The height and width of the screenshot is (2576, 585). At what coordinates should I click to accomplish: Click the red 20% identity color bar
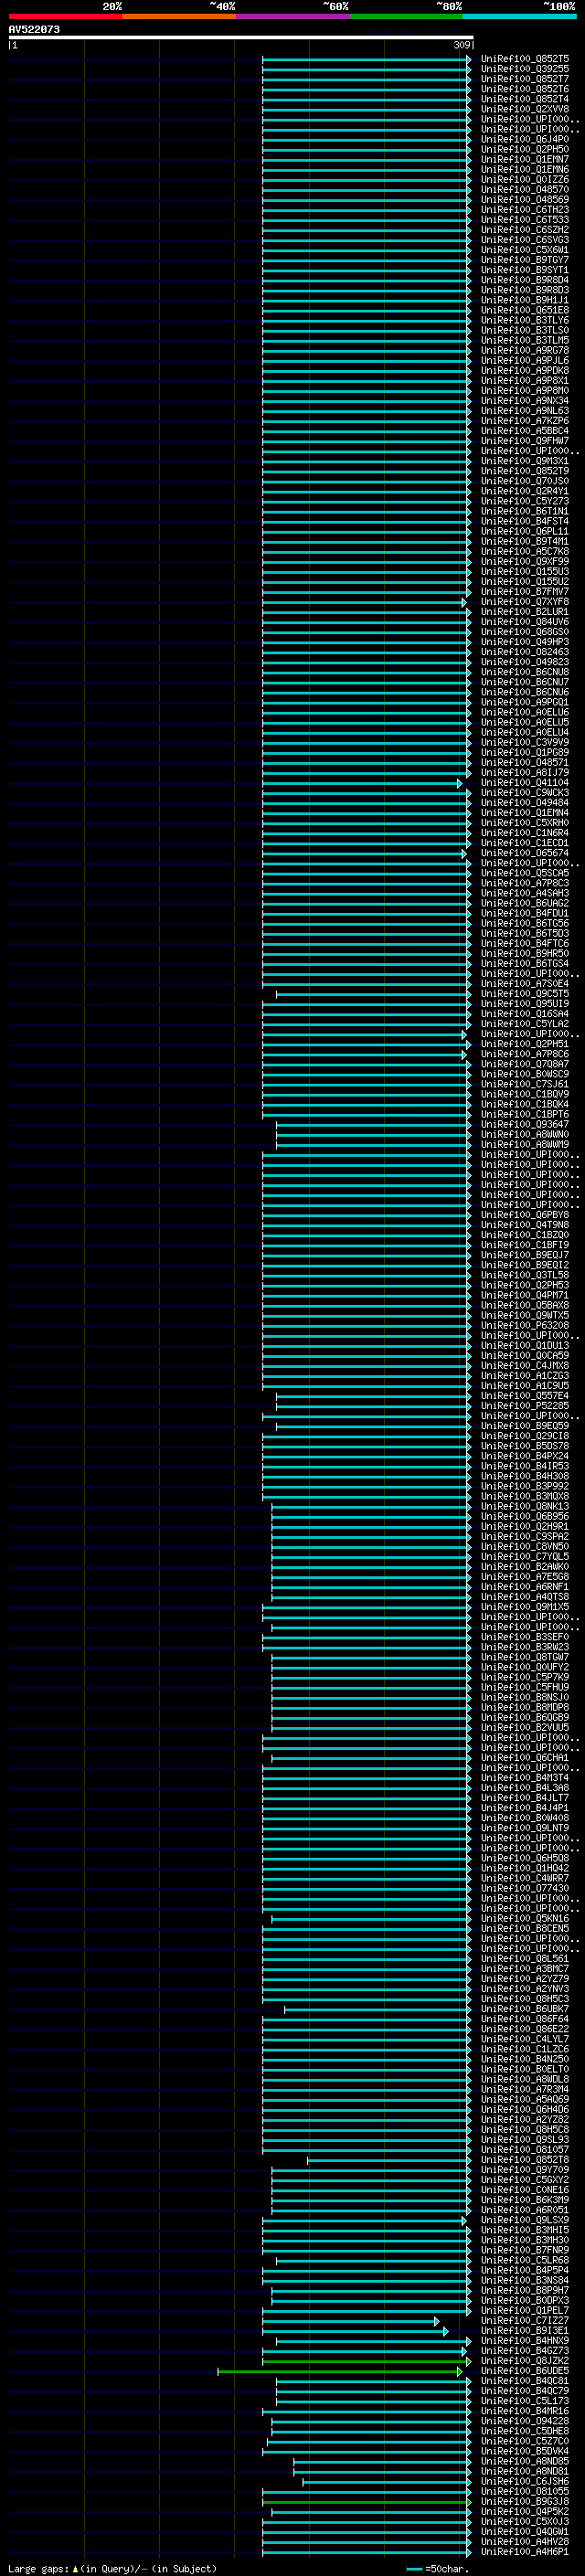(65, 16)
